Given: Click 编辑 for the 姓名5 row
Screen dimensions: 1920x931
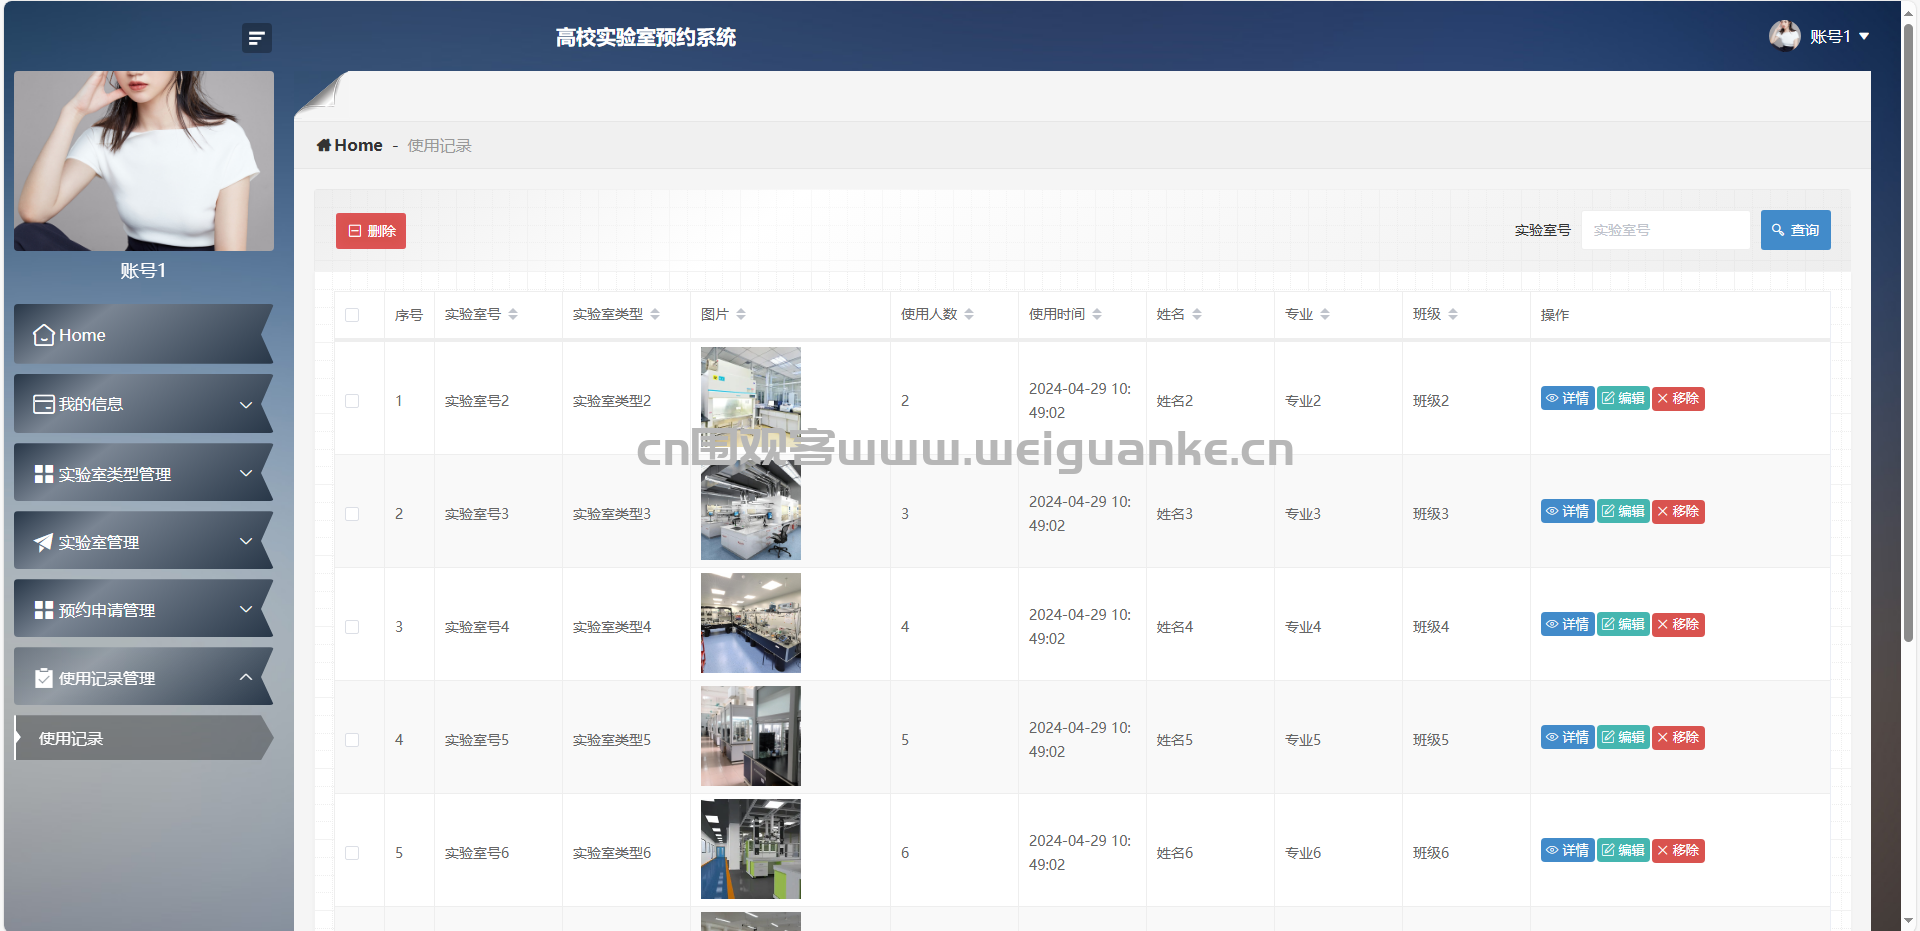Looking at the screenshot, I should [x=1623, y=737].
